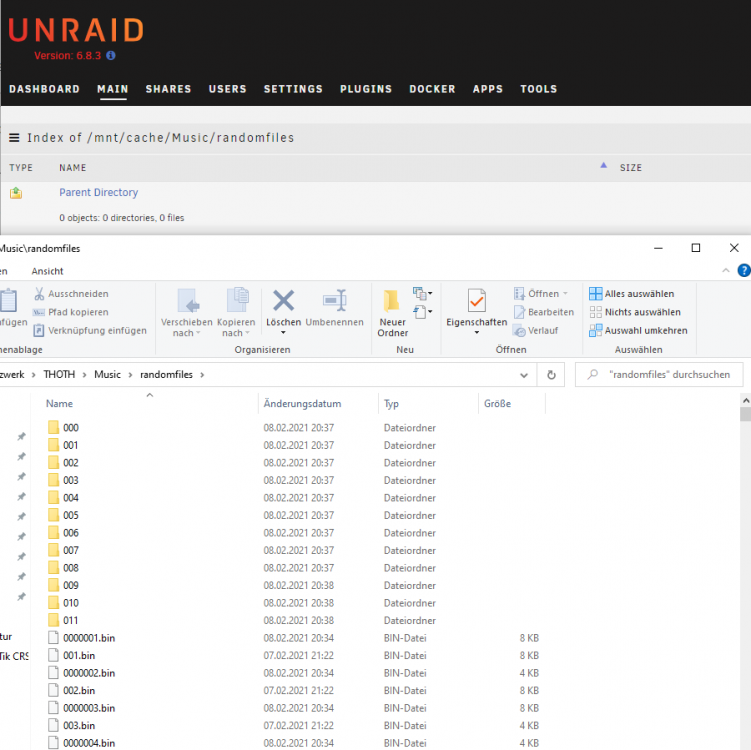751x750 pixels.
Task: Open the Ansicht ribbon tab
Action: click(47, 271)
